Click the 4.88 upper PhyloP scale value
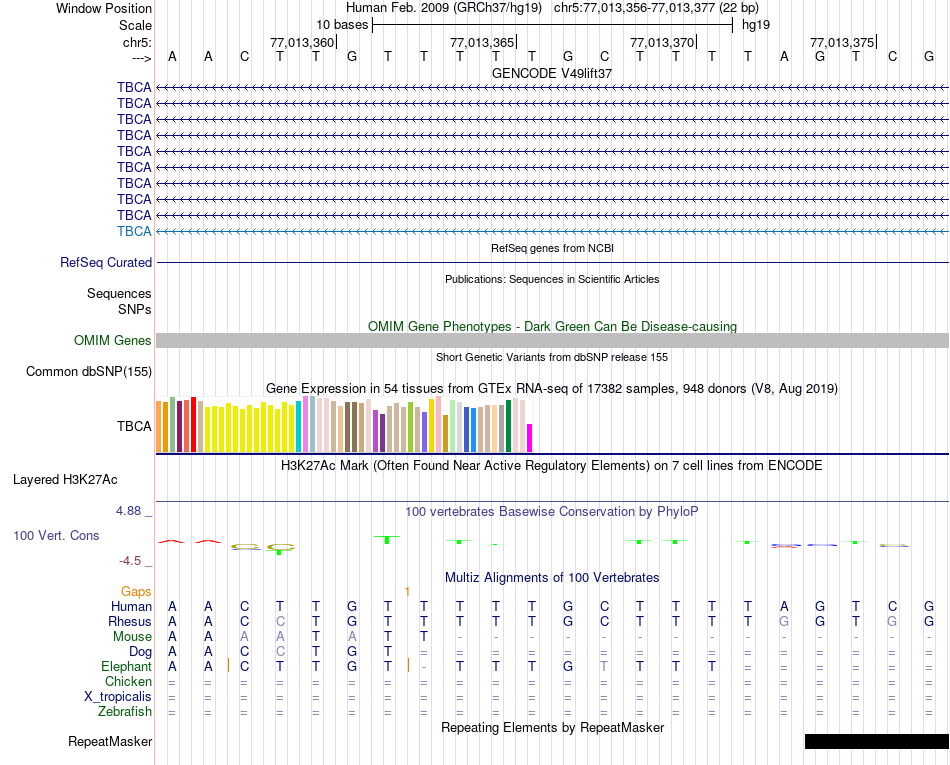 click(128, 511)
